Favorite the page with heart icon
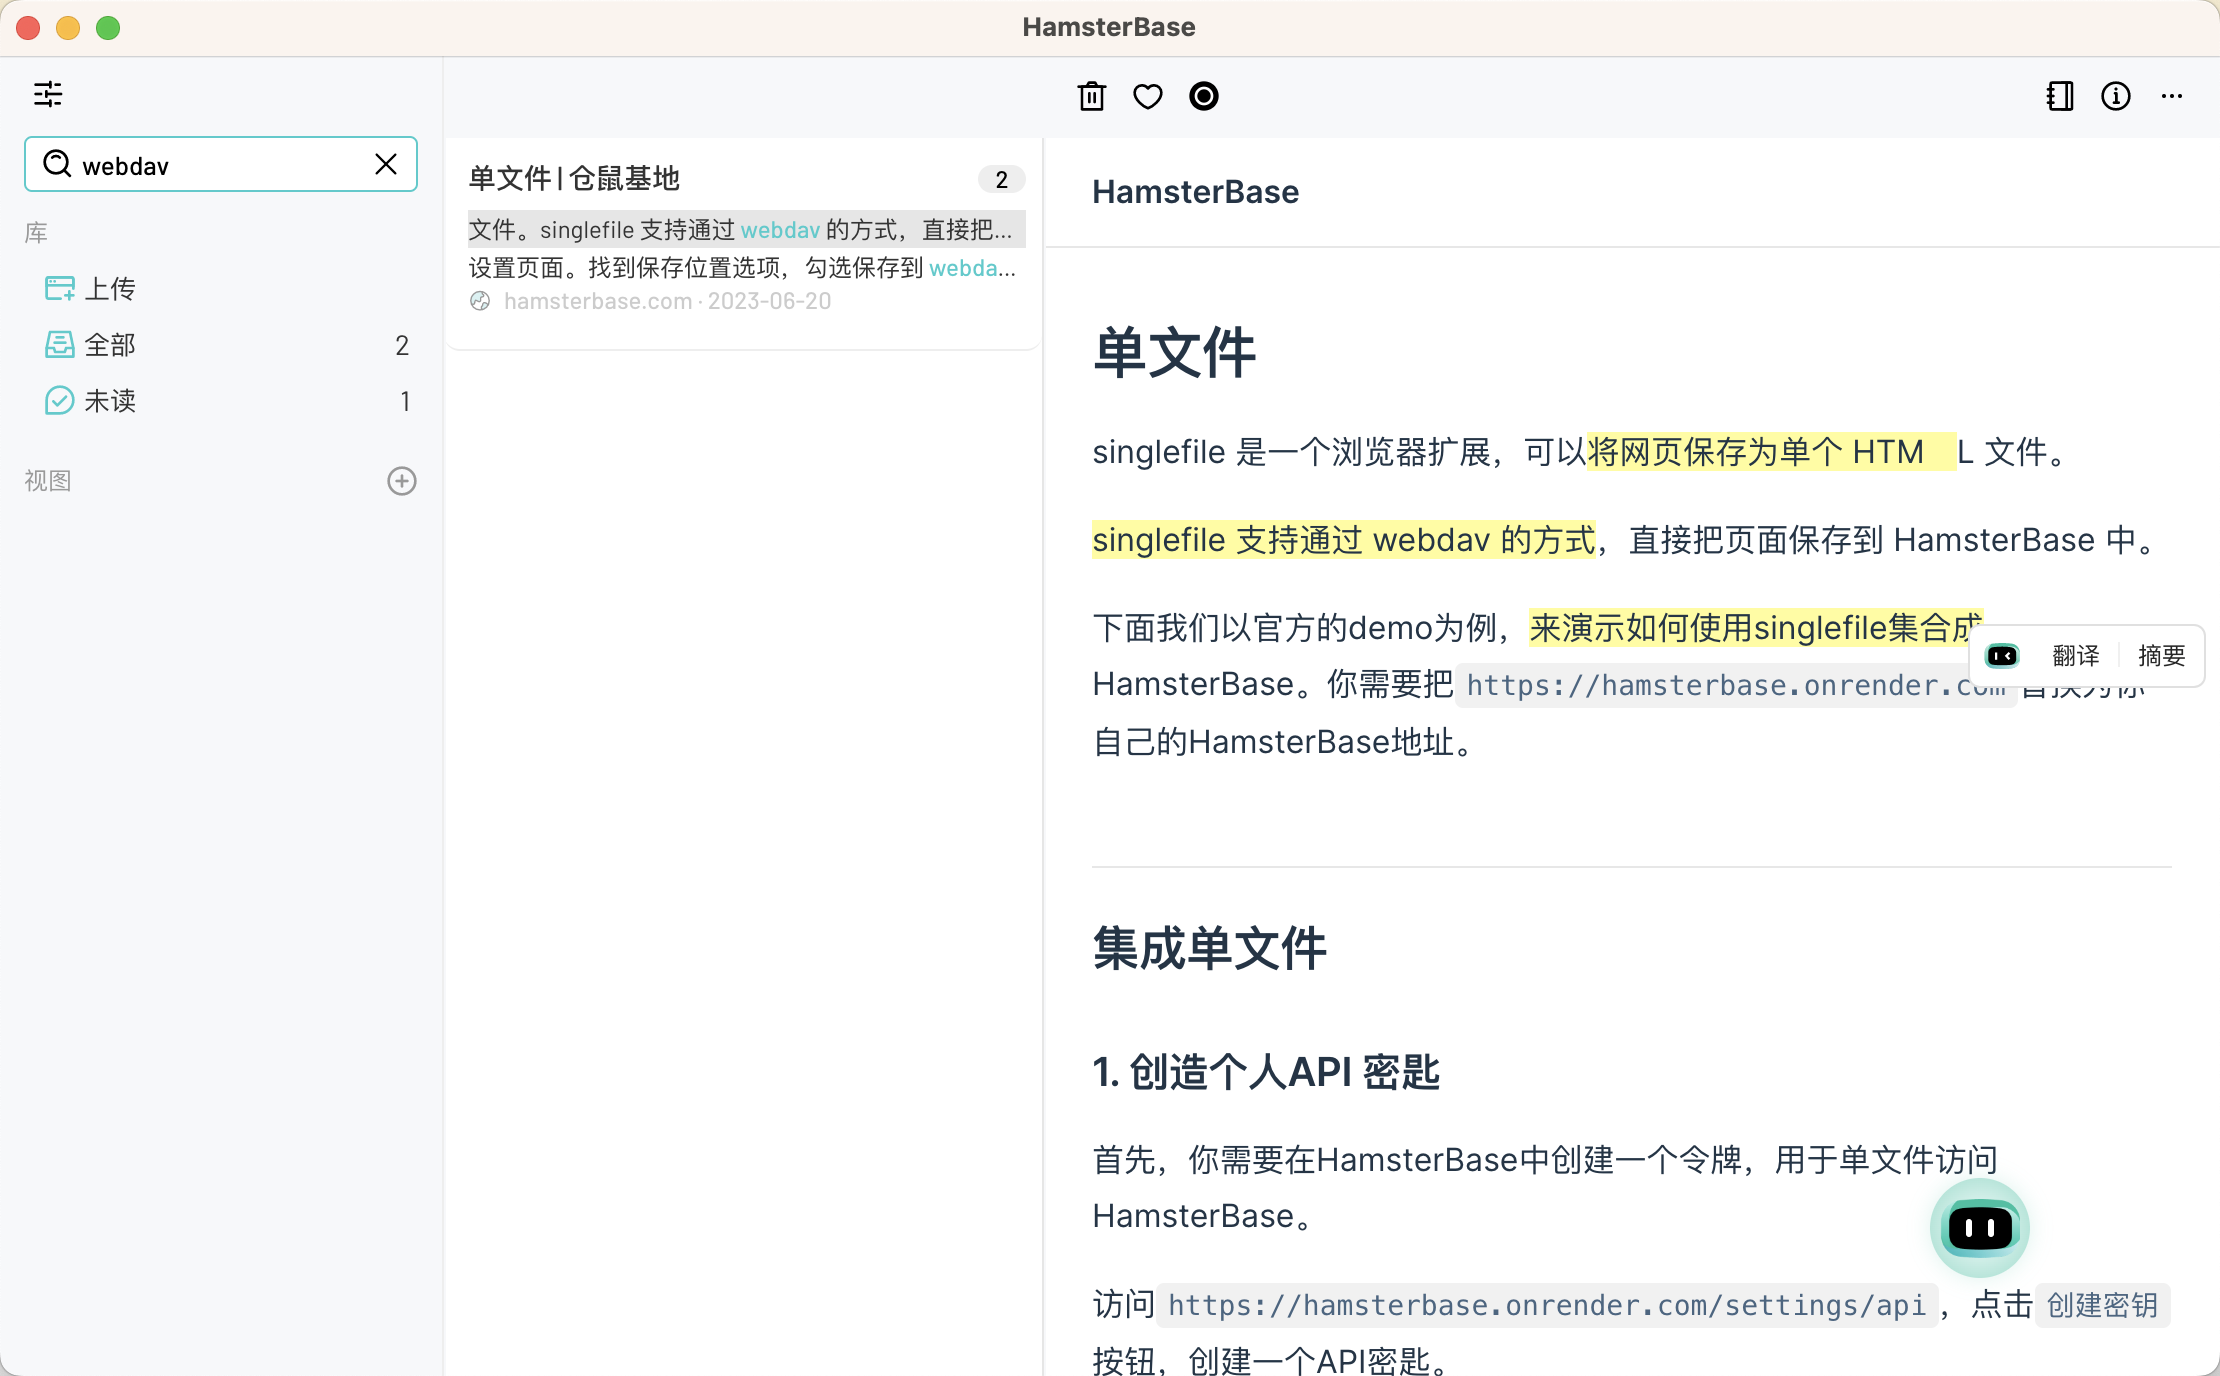Image resolution: width=2220 pixels, height=1376 pixels. tap(1147, 97)
